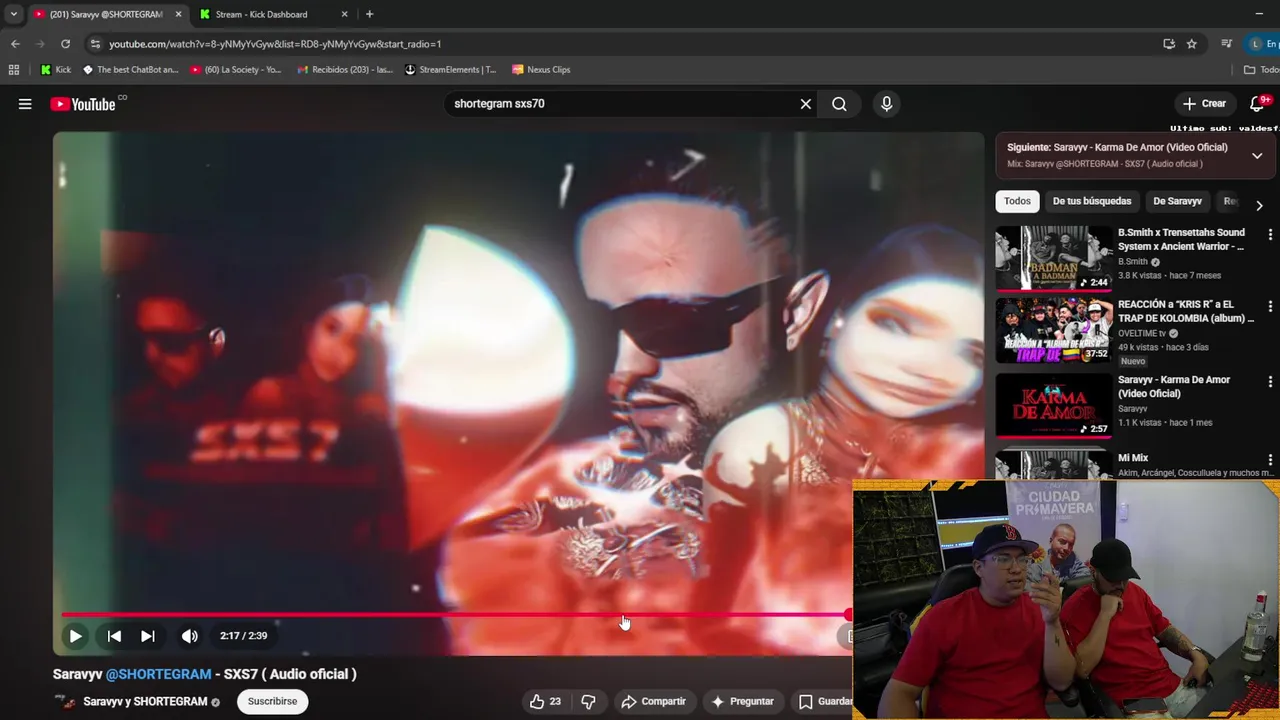Open The best ChatBot bookmark
1280x720 pixels.
coord(130,70)
